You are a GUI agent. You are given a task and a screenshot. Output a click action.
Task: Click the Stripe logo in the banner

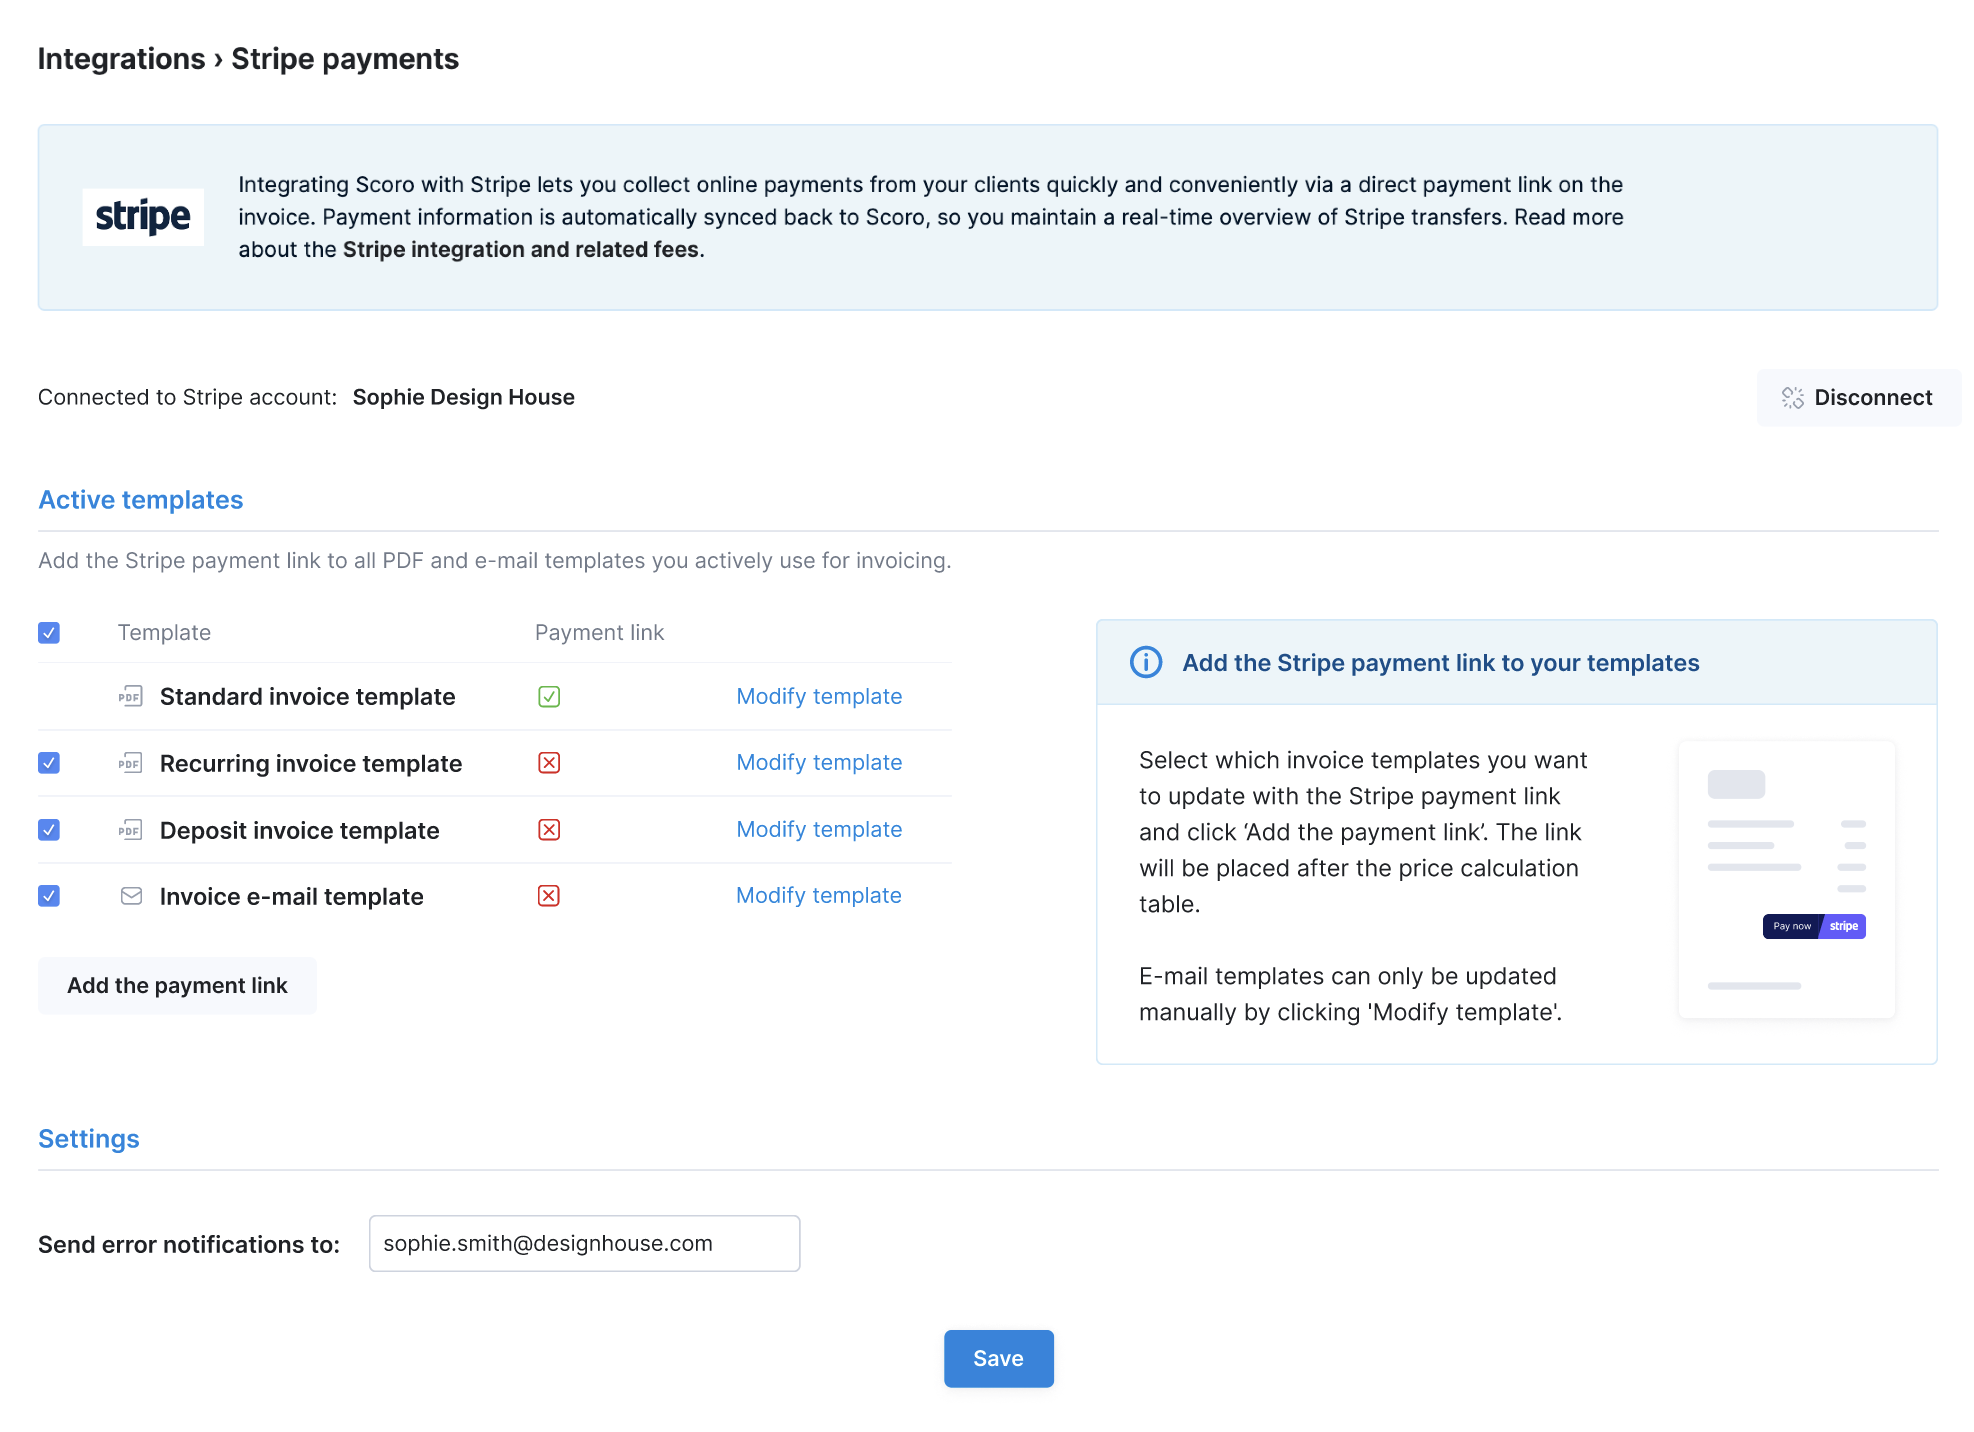tap(143, 217)
